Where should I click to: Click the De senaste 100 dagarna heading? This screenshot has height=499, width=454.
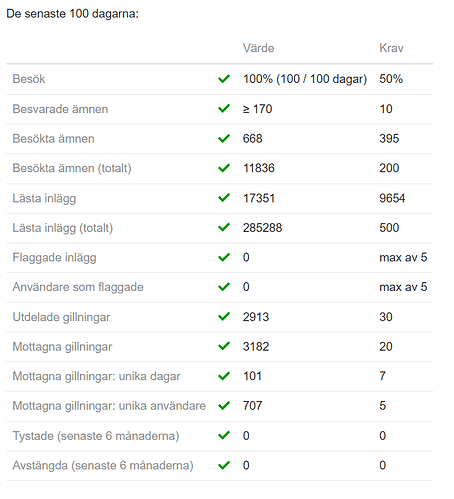click(72, 14)
